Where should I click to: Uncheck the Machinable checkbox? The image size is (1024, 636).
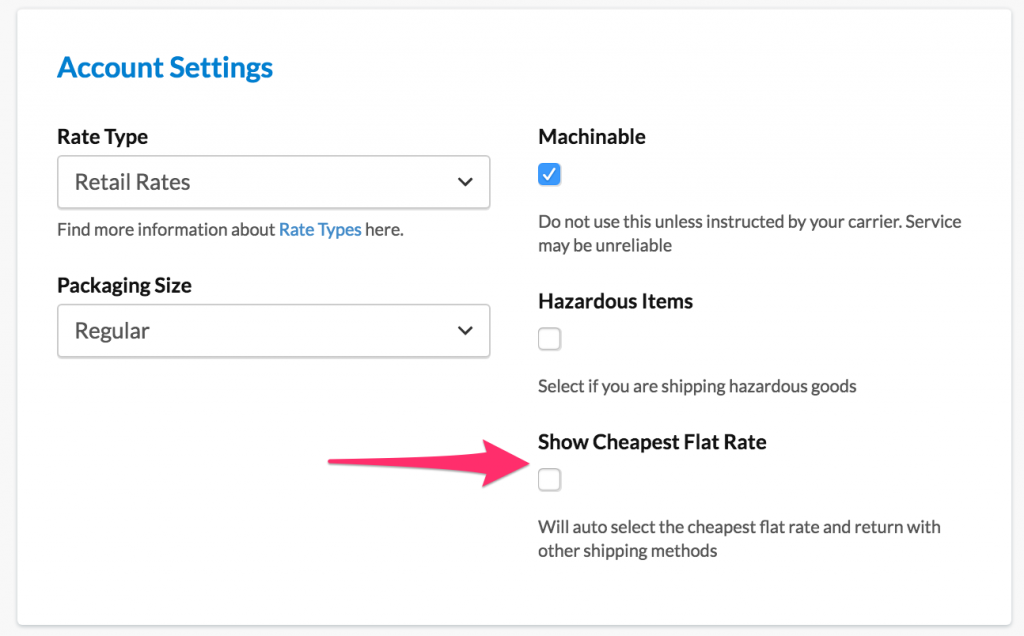coord(549,175)
